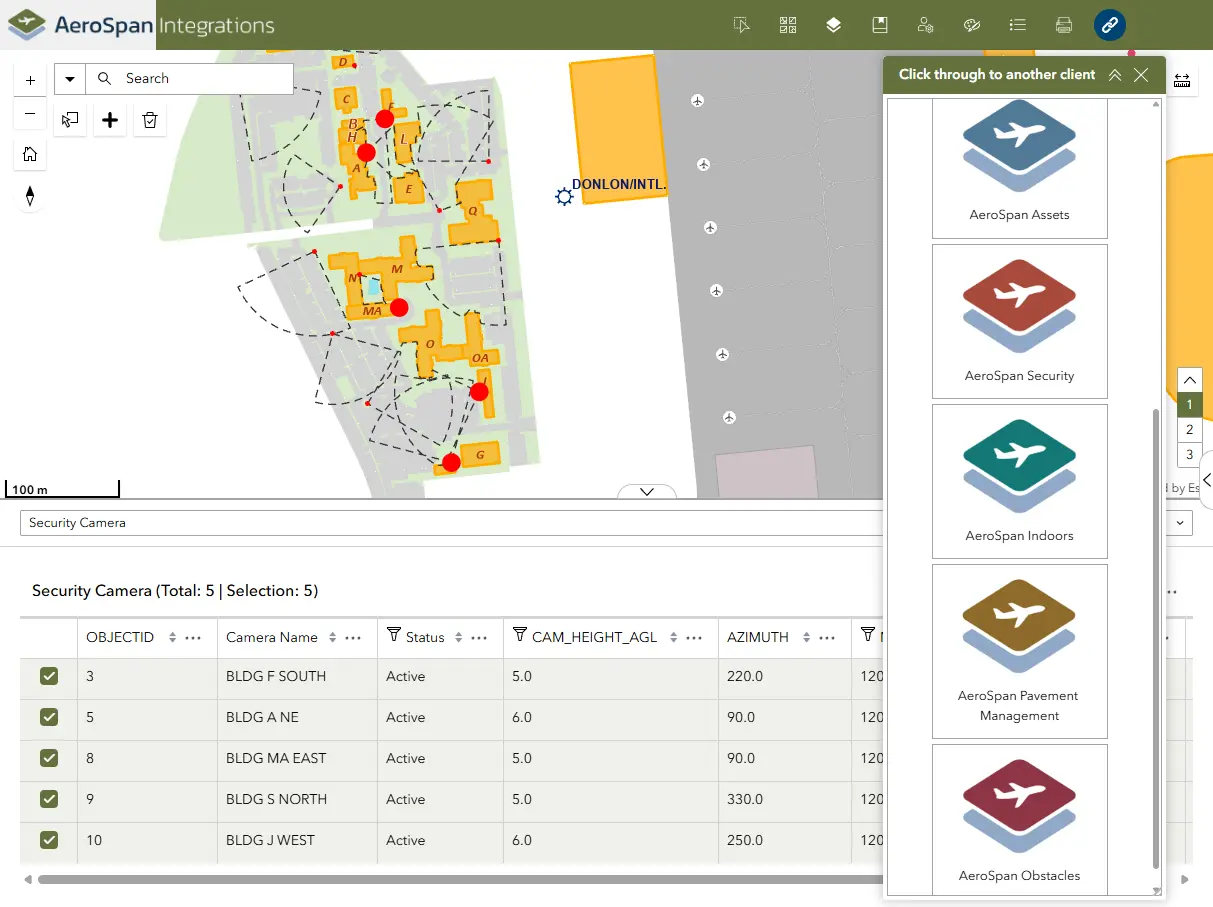Click the DONLON/INTL. airport marker
The height and width of the screenshot is (907, 1213).
coord(564,197)
